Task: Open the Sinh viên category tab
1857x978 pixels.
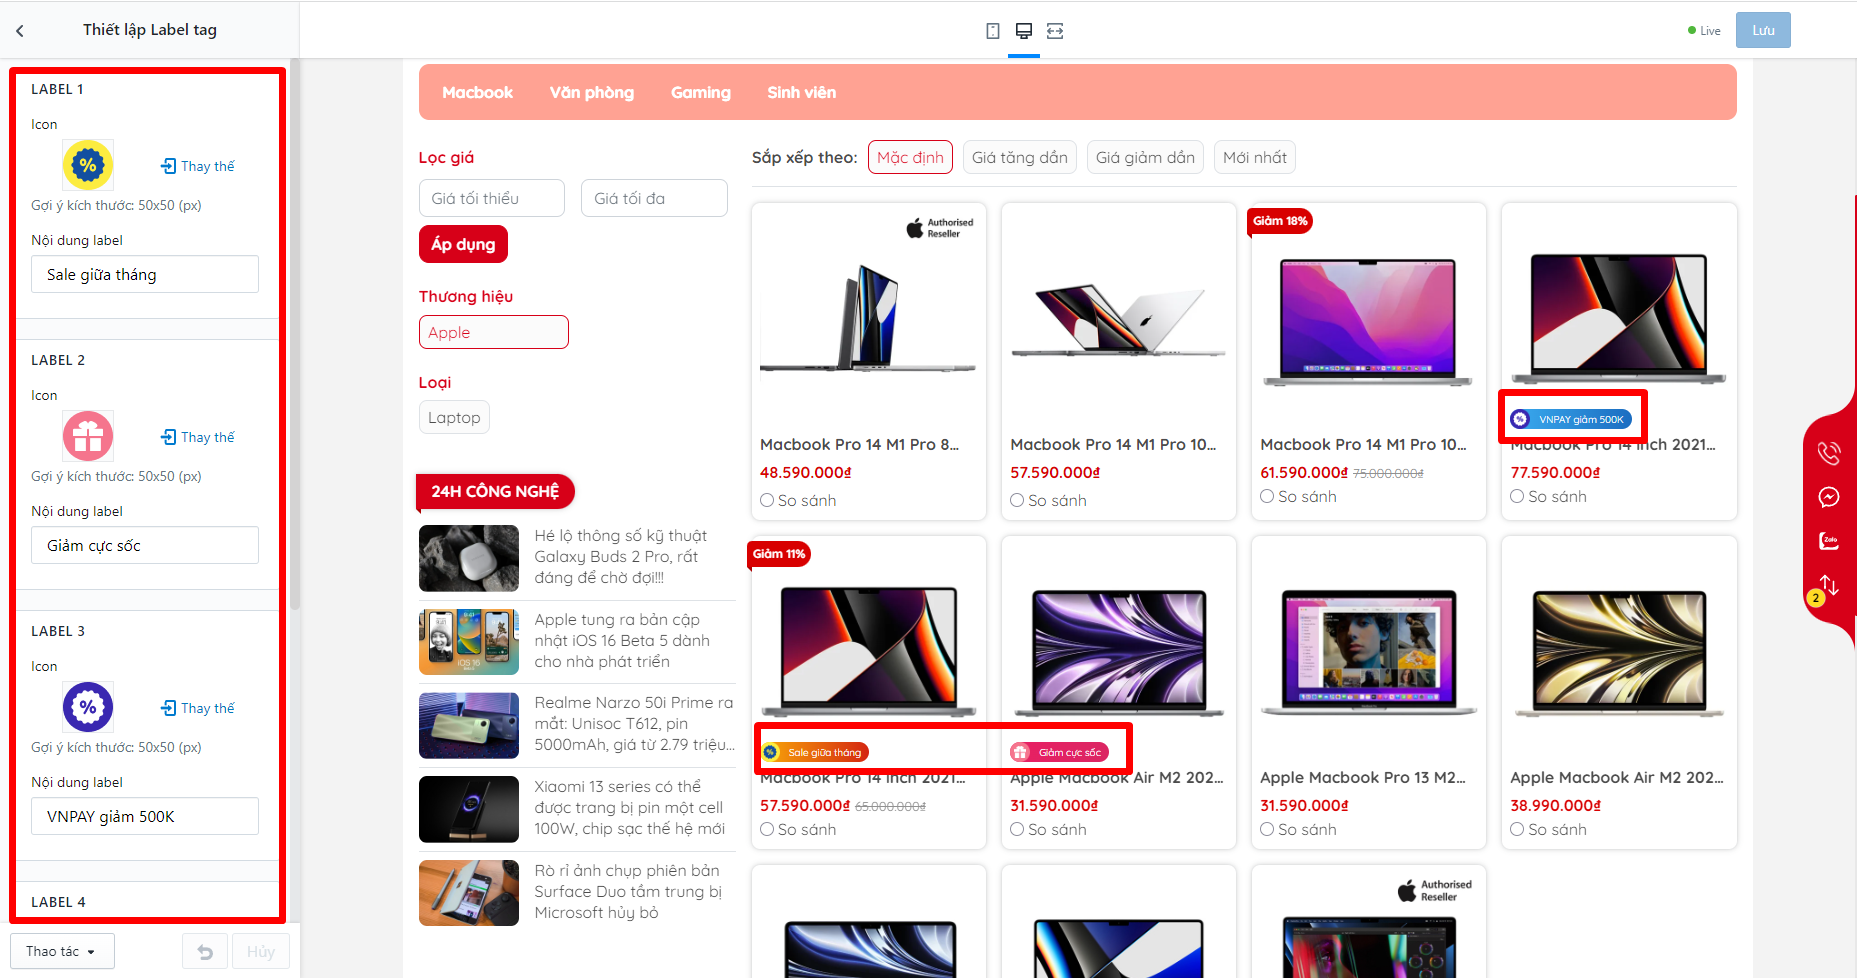Action: click(802, 92)
